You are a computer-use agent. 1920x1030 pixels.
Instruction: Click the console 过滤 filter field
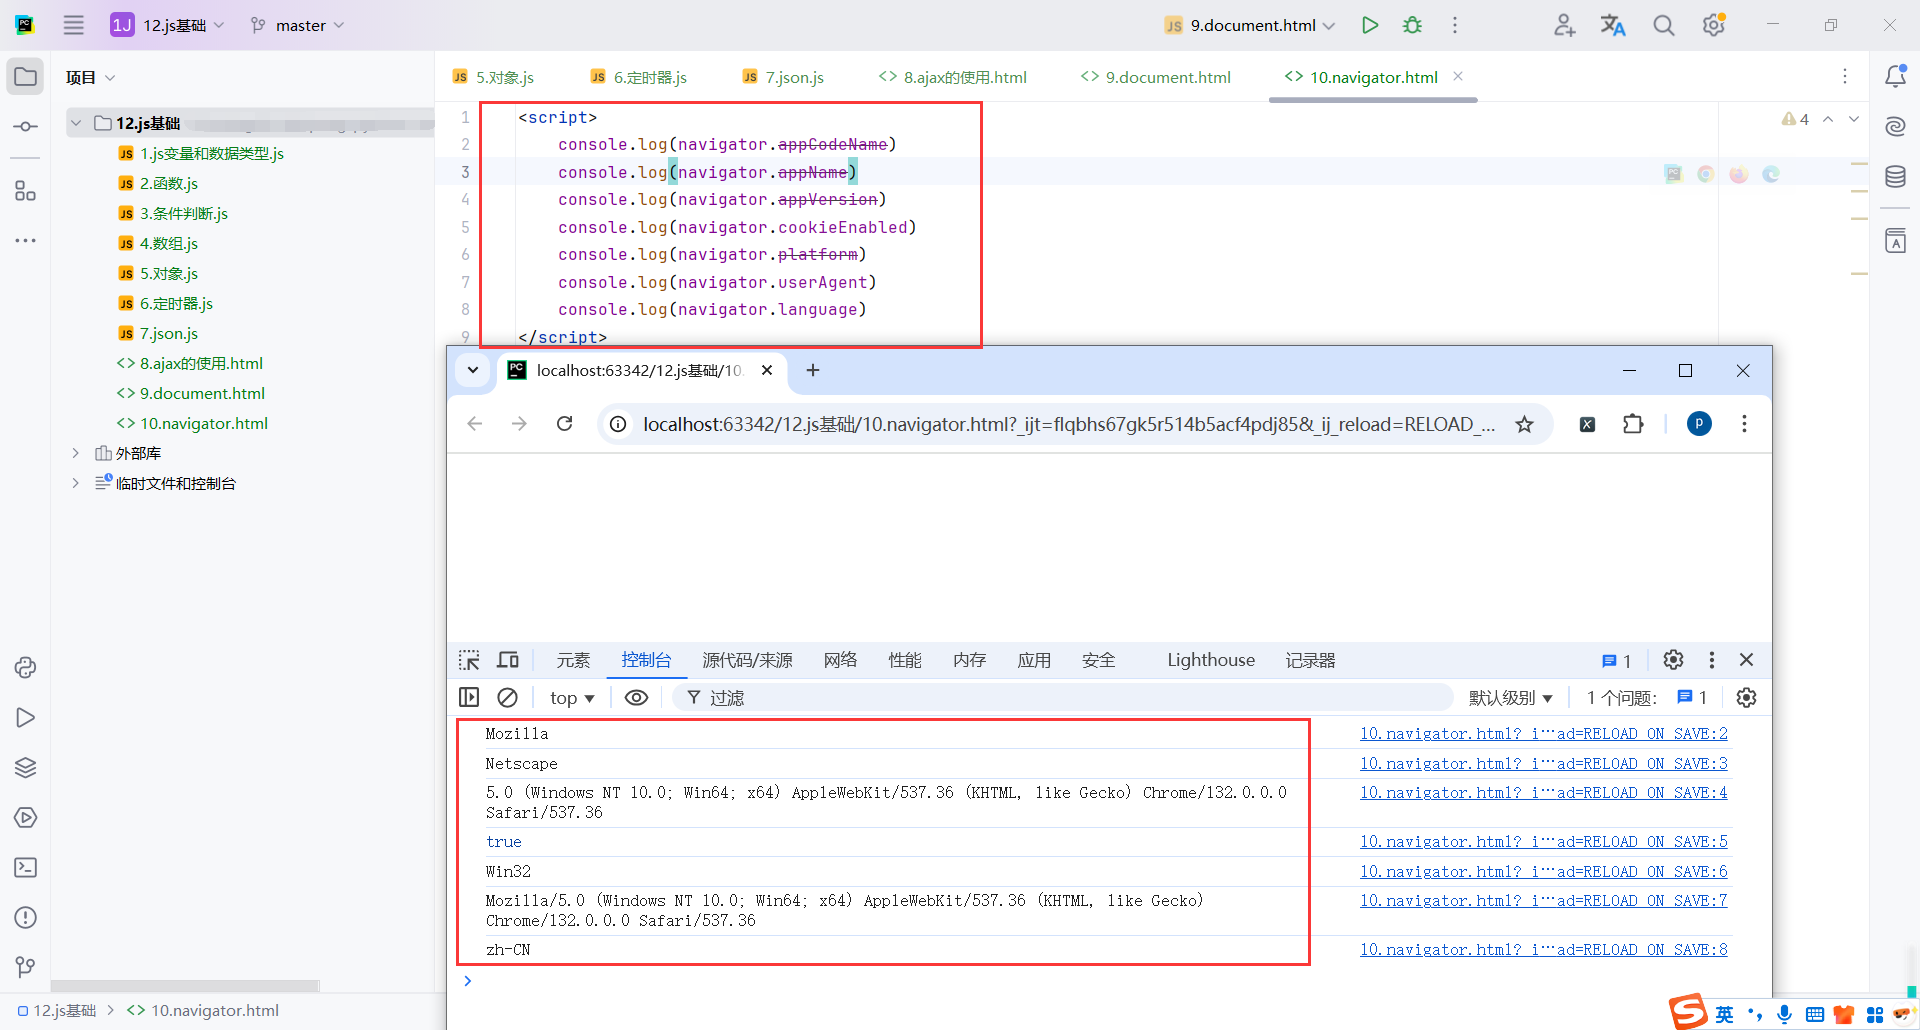tap(1062, 698)
